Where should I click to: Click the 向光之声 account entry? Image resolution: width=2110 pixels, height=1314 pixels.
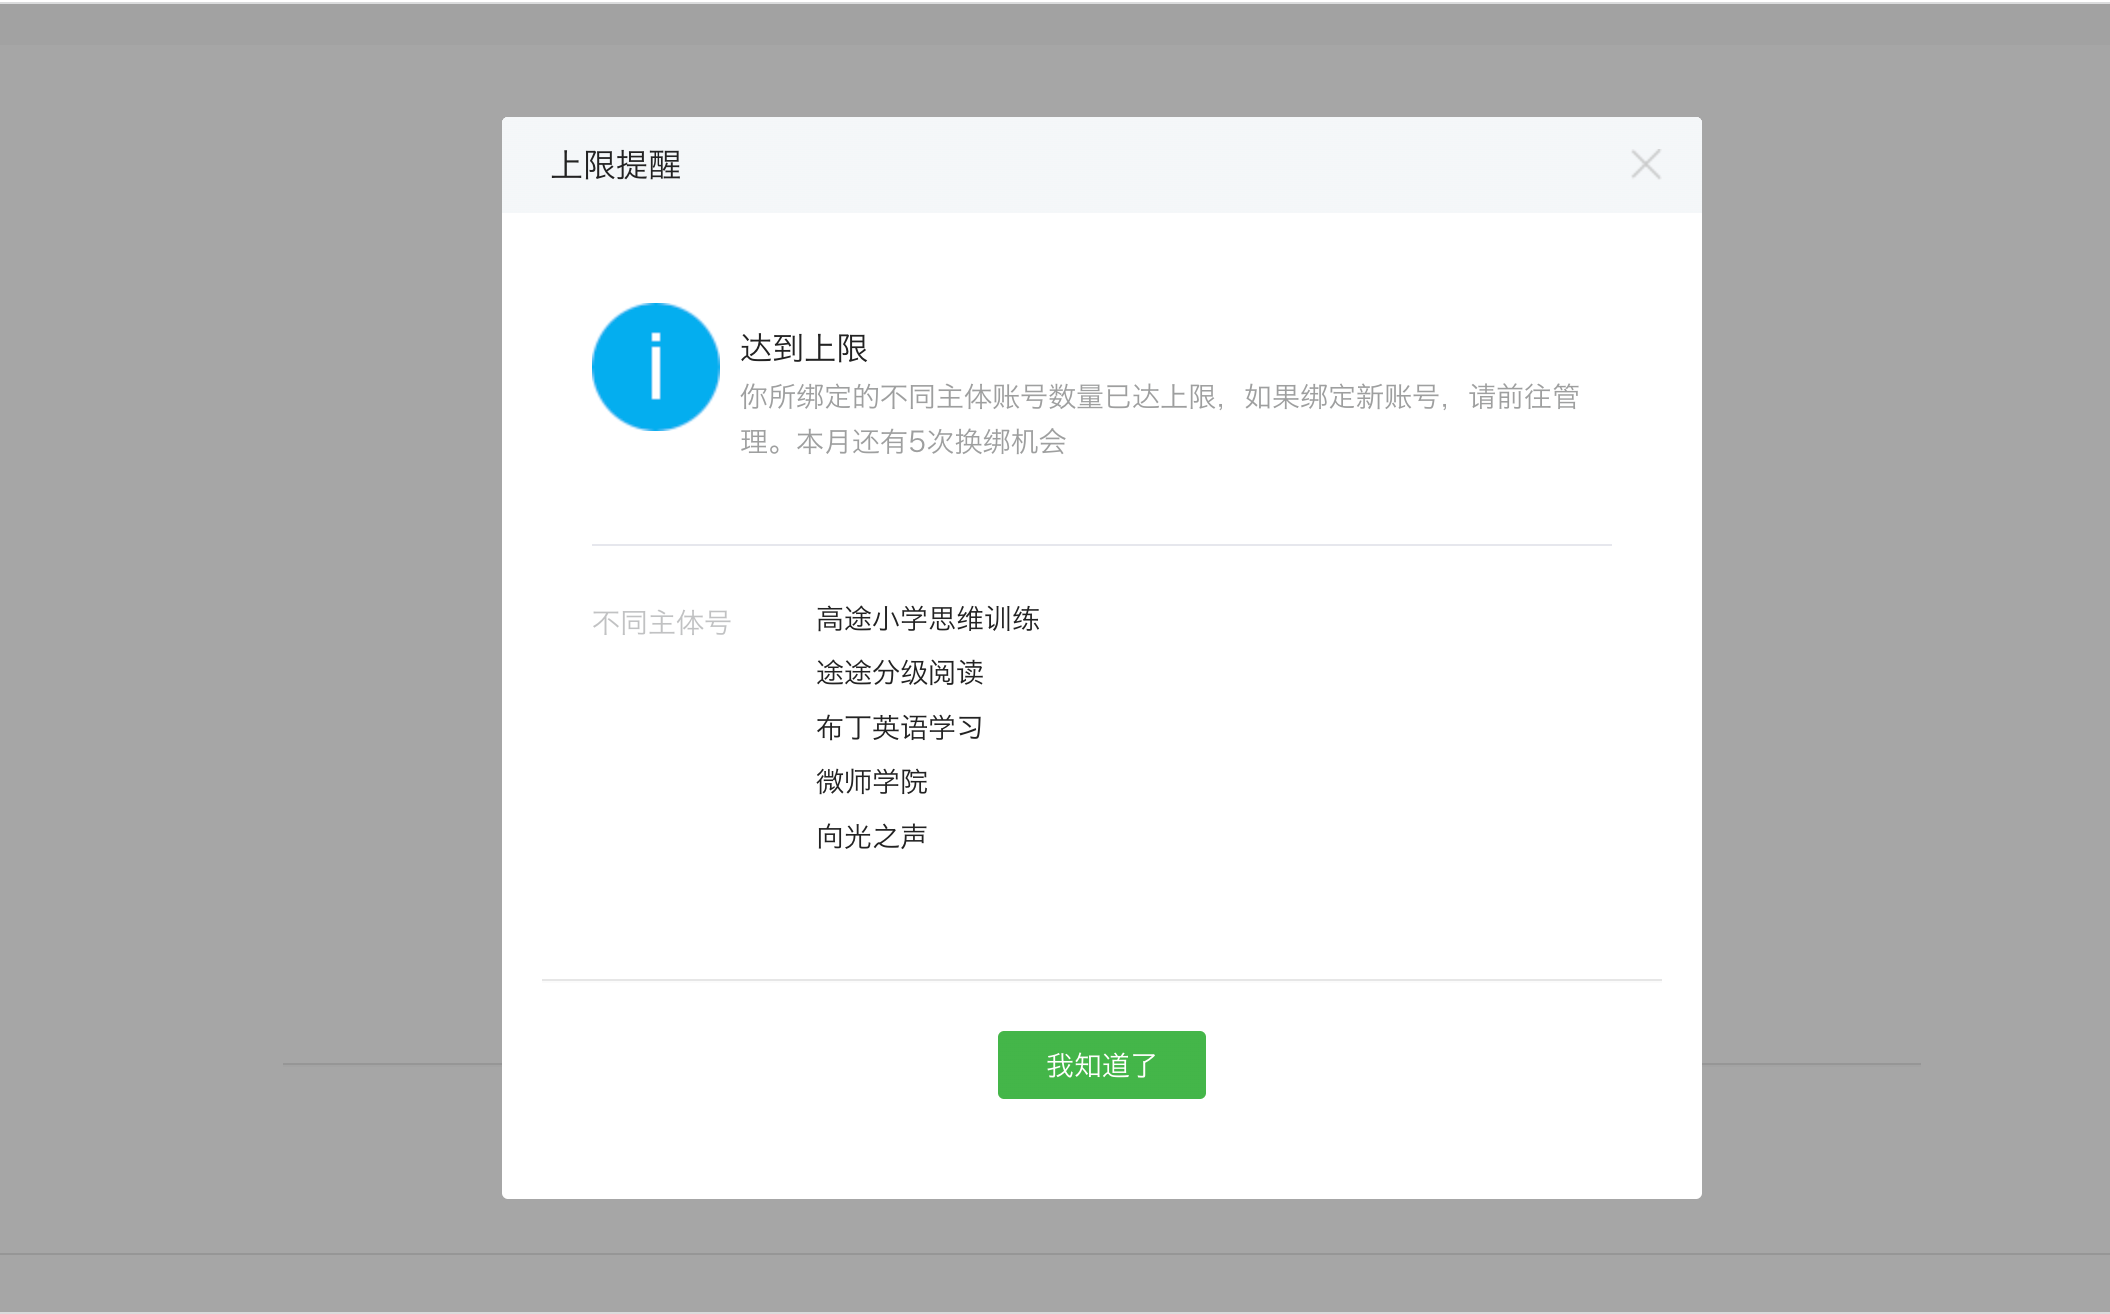(x=871, y=836)
